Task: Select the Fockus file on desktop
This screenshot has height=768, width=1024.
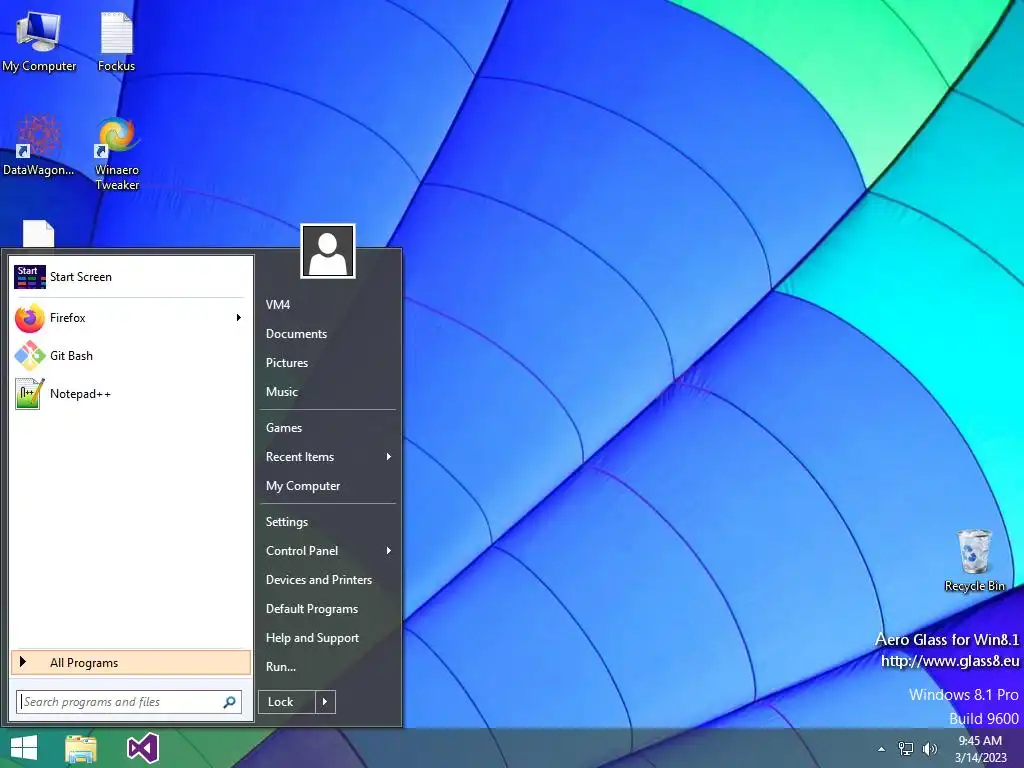Action: point(116,40)
